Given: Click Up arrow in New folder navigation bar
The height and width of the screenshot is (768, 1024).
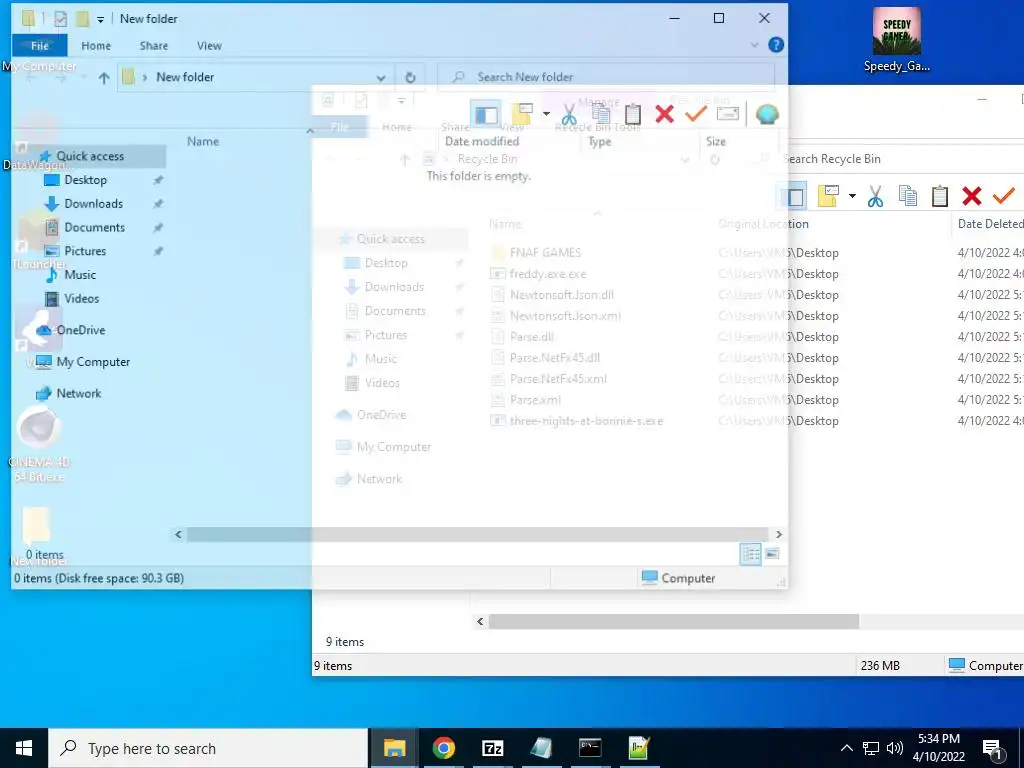Looking at the screenshot, I should point(104,78).
